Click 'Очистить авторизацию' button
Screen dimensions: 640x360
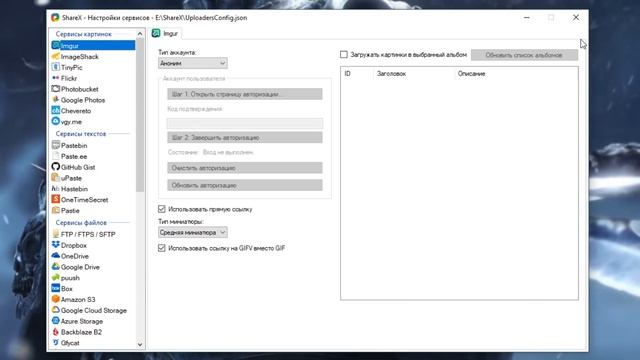click(244, 168)
